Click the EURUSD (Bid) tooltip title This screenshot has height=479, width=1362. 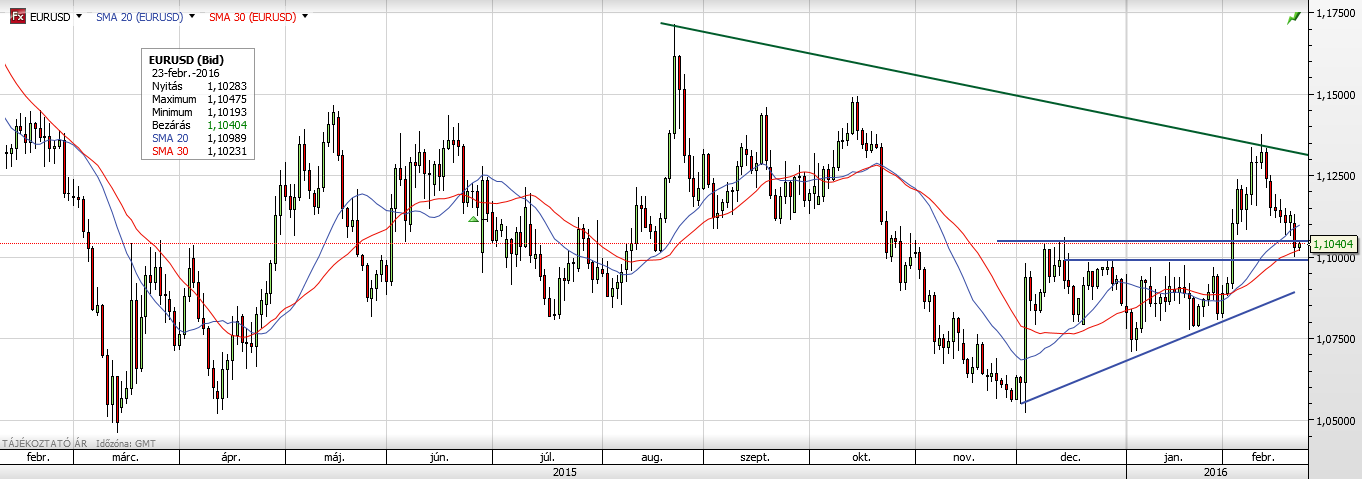(x=186, y=61)
